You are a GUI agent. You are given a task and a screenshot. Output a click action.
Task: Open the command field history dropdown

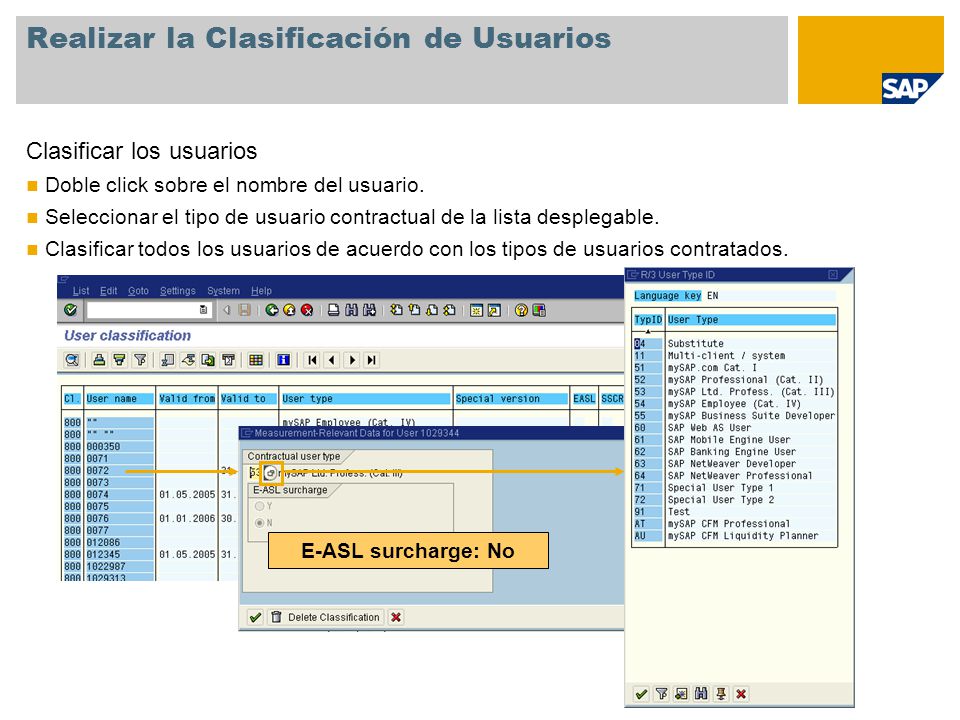tap(203, 310)
